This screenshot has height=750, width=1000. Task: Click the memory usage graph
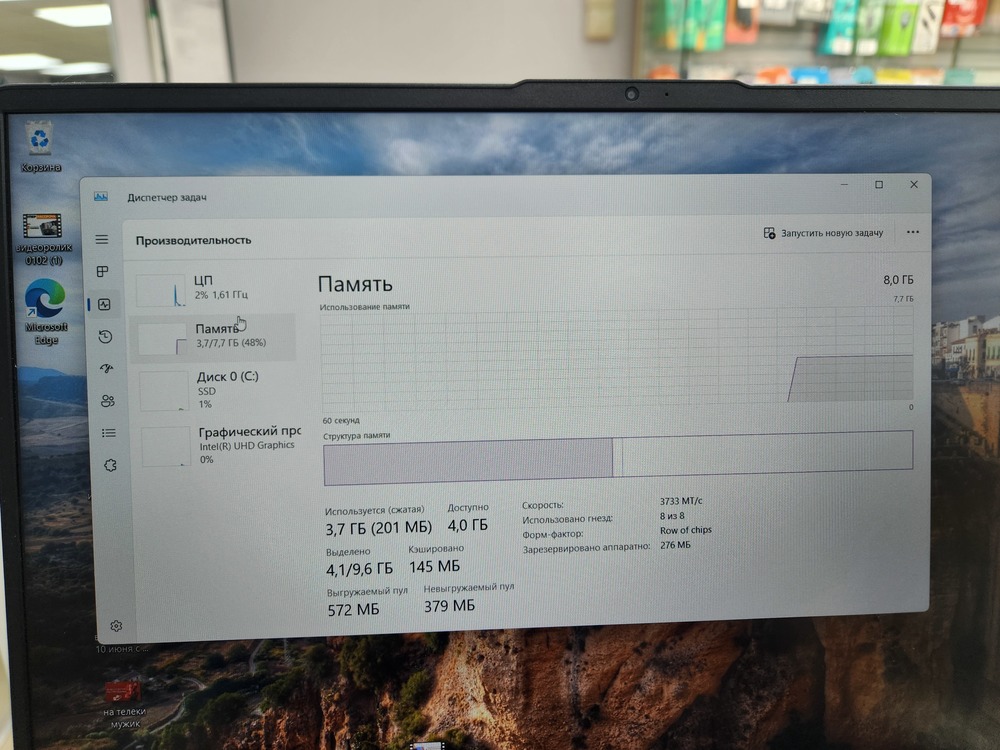(618, 360)
